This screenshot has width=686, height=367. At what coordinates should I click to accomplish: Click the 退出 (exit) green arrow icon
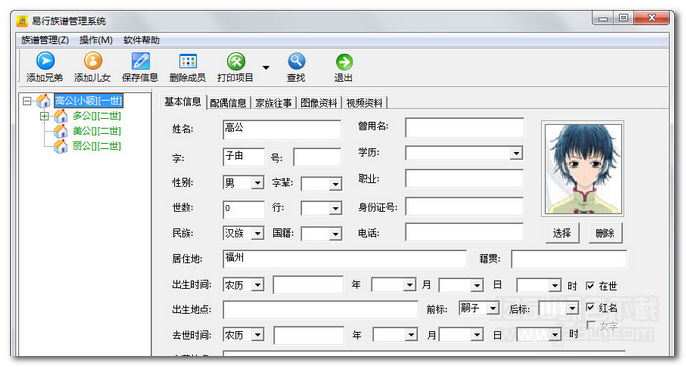pyautogui.click(x=344, y=62)
